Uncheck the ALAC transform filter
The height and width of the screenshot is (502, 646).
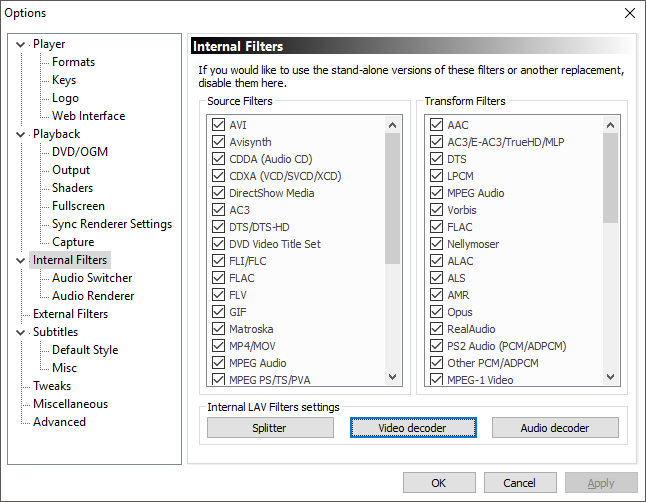coord(436,260)
